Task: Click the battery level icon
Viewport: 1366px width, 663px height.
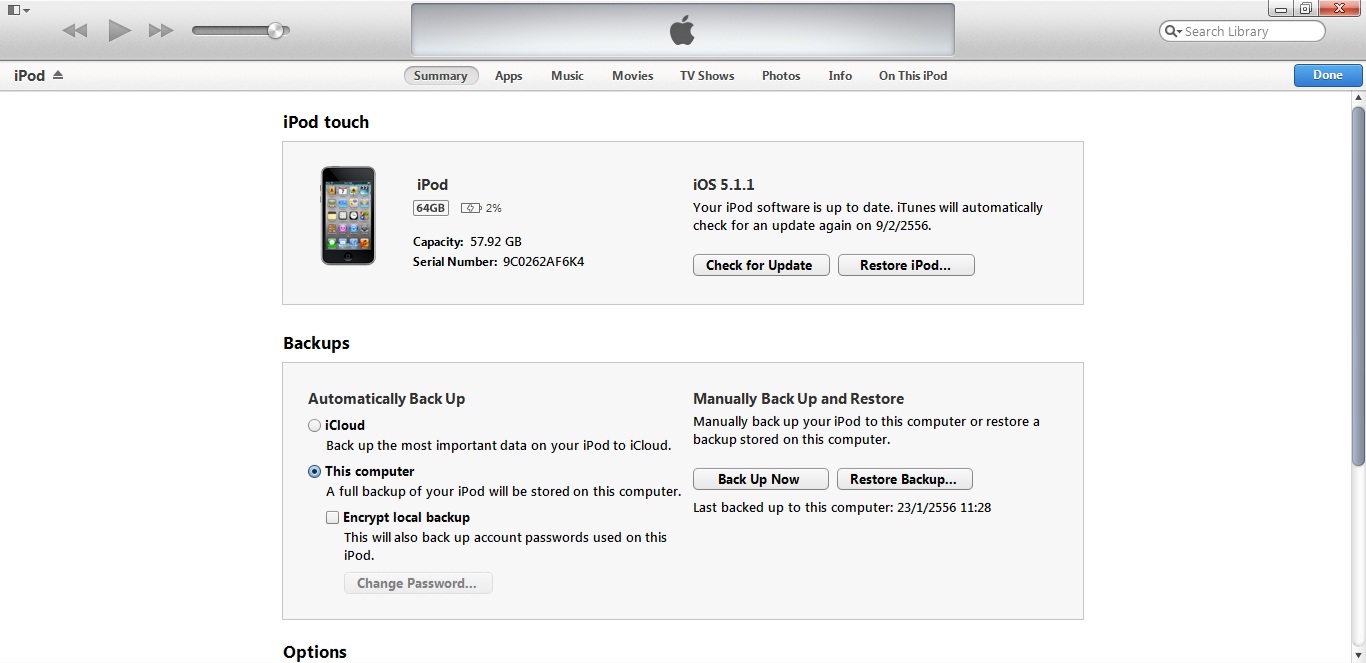Action: (x=471, y=208)
